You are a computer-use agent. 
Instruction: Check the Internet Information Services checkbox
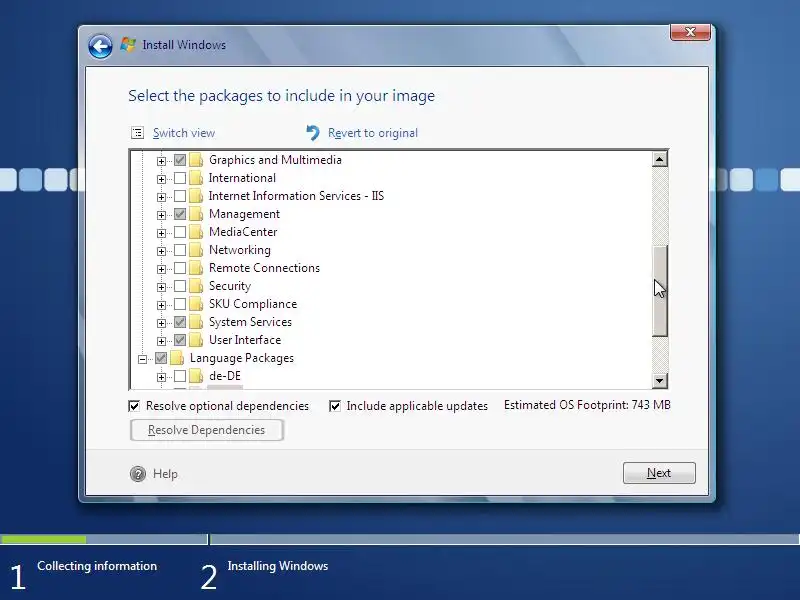(x=180, y=196)
